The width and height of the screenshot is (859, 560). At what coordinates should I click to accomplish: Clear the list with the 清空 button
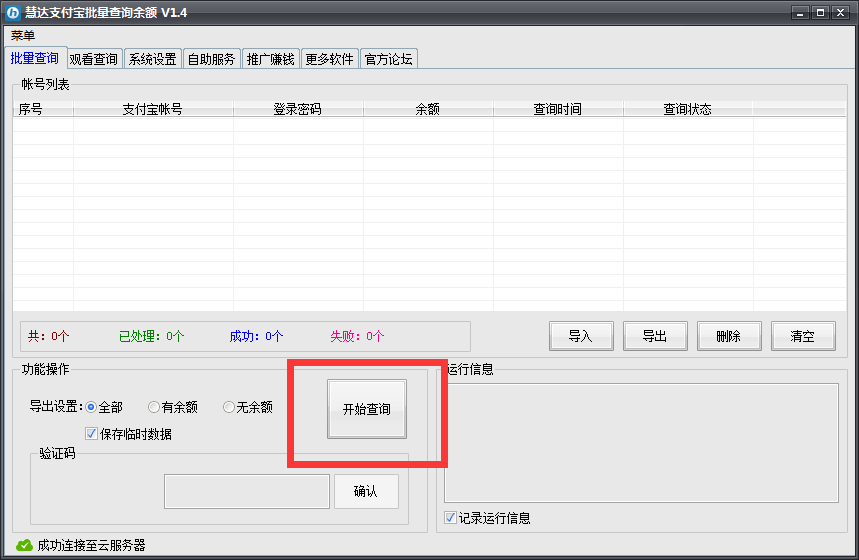click(x=802, y=336)
